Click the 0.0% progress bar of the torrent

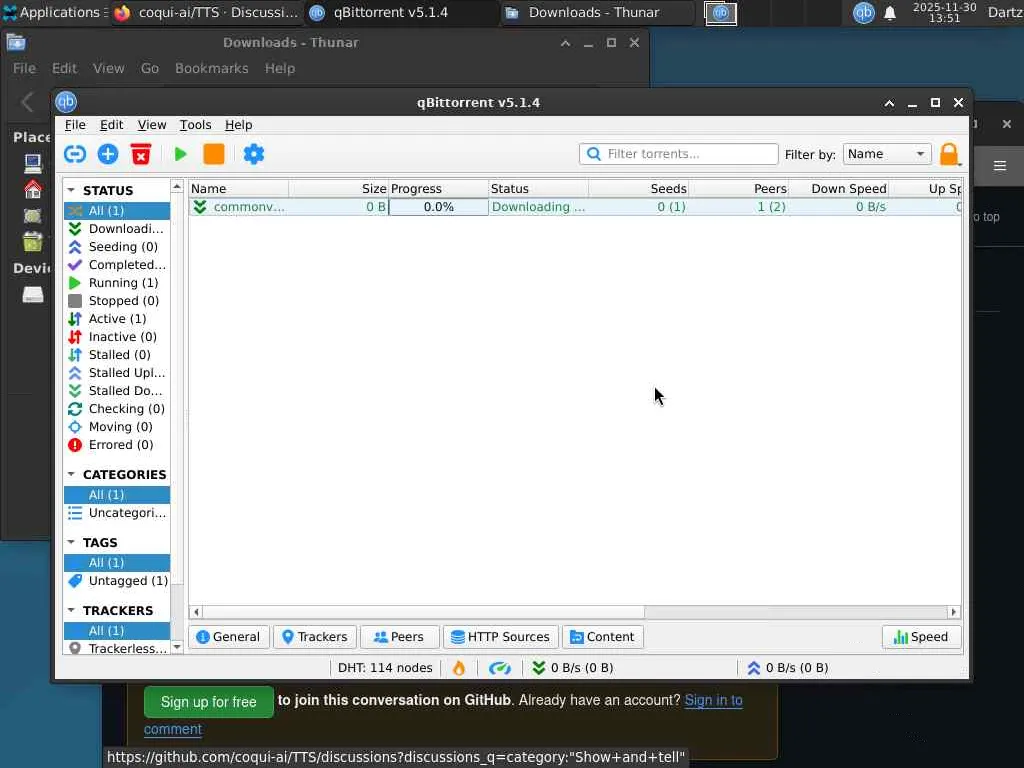[438, 207]
